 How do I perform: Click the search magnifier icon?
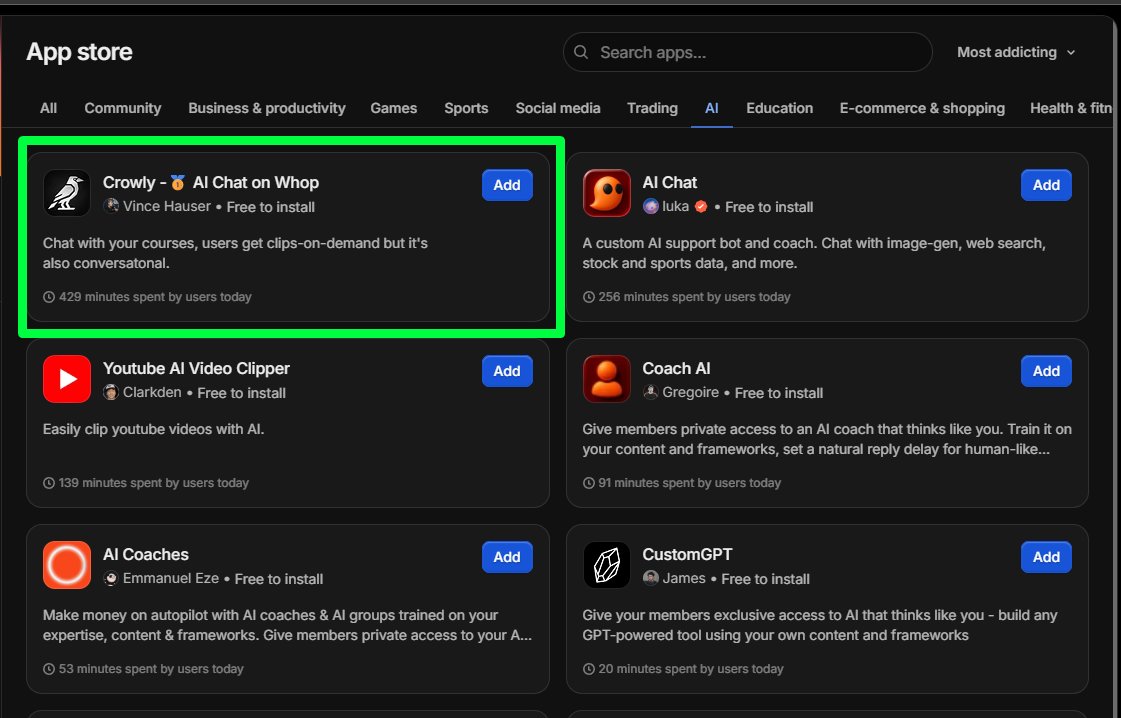coord(581,52)
